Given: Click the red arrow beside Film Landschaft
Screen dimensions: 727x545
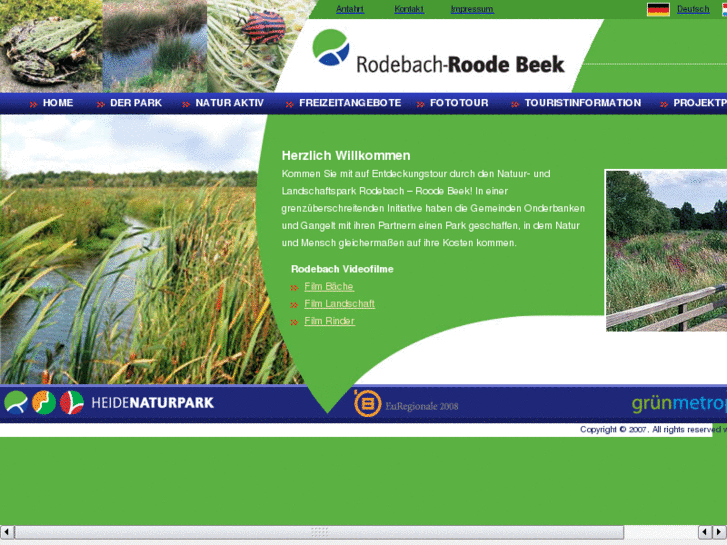Looking at the screenshot, I should click(294, 305).
